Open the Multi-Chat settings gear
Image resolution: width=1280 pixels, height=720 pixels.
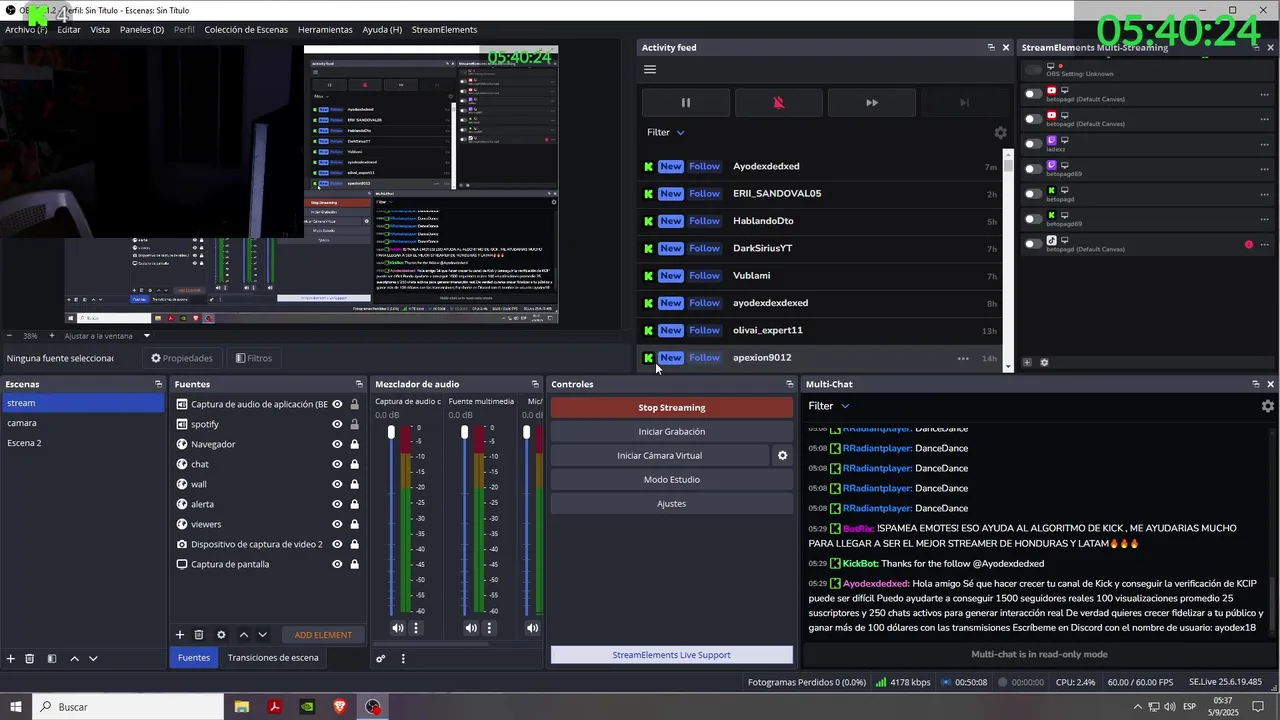pos(1268,406)
